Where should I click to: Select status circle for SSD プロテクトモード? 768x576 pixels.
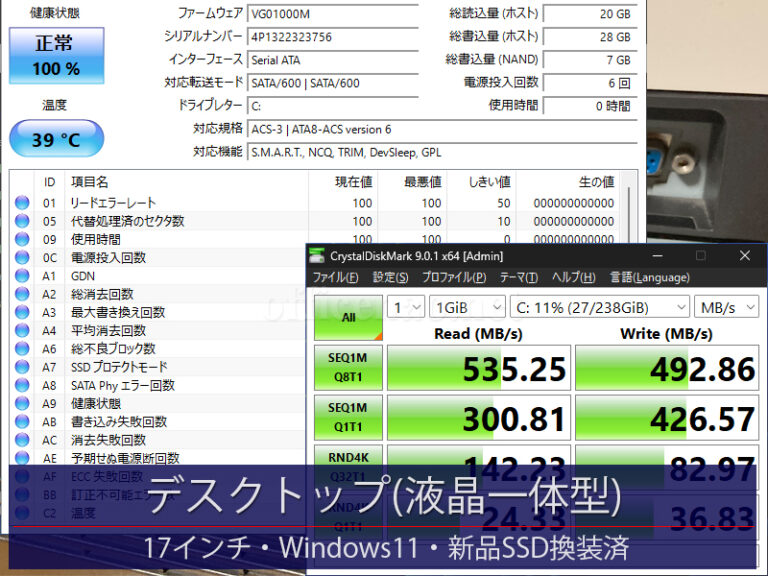pyautogui.click(x=22, y=367)
